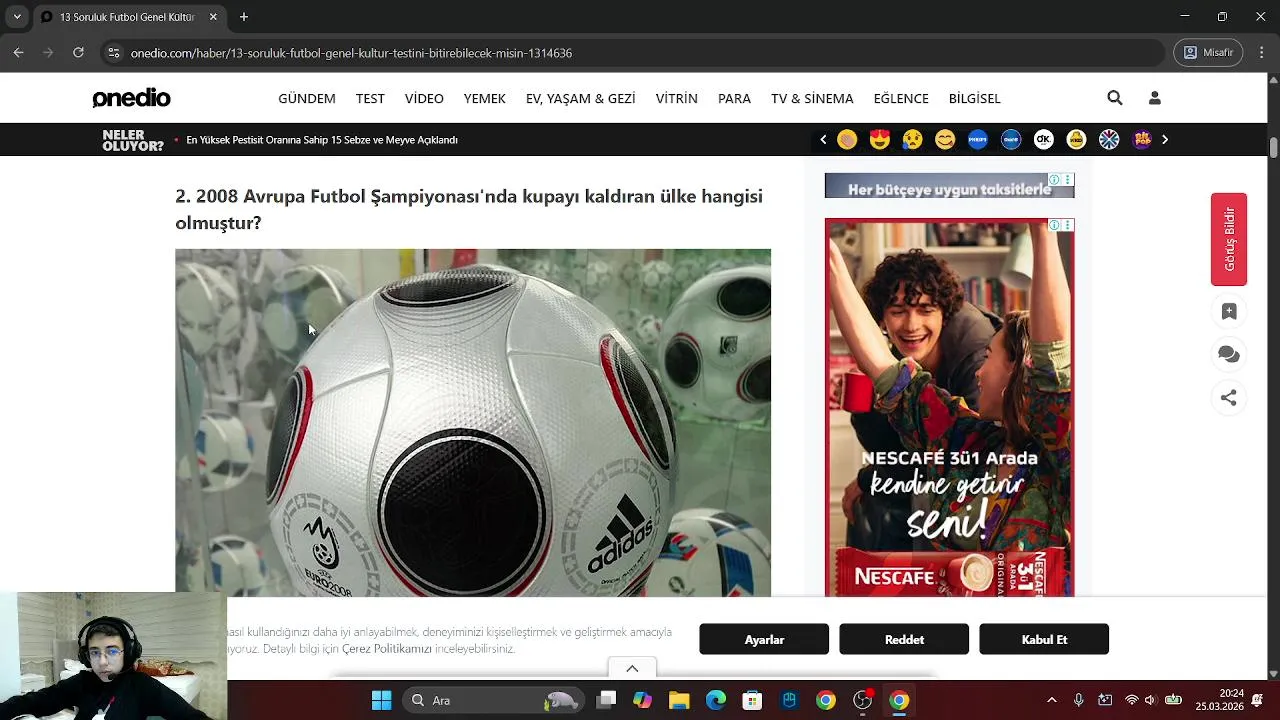Click the page vertical scrollbar thumb
The image size is (1280, 720).
1273,148
